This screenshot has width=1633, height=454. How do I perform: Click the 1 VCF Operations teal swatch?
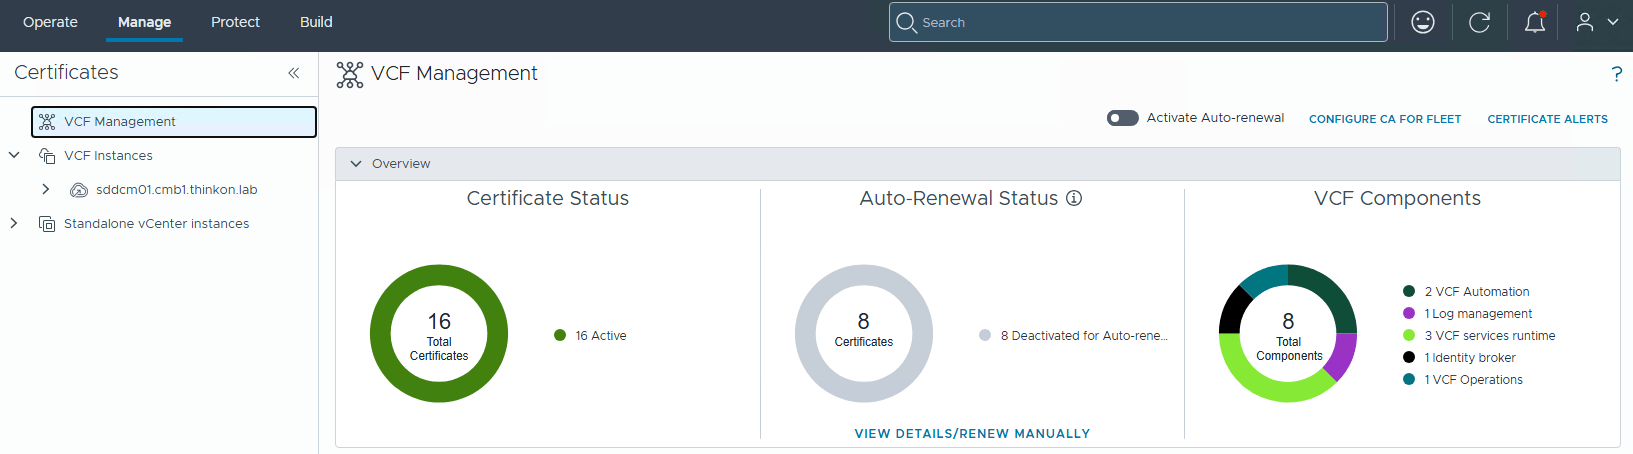point(1409,380)
